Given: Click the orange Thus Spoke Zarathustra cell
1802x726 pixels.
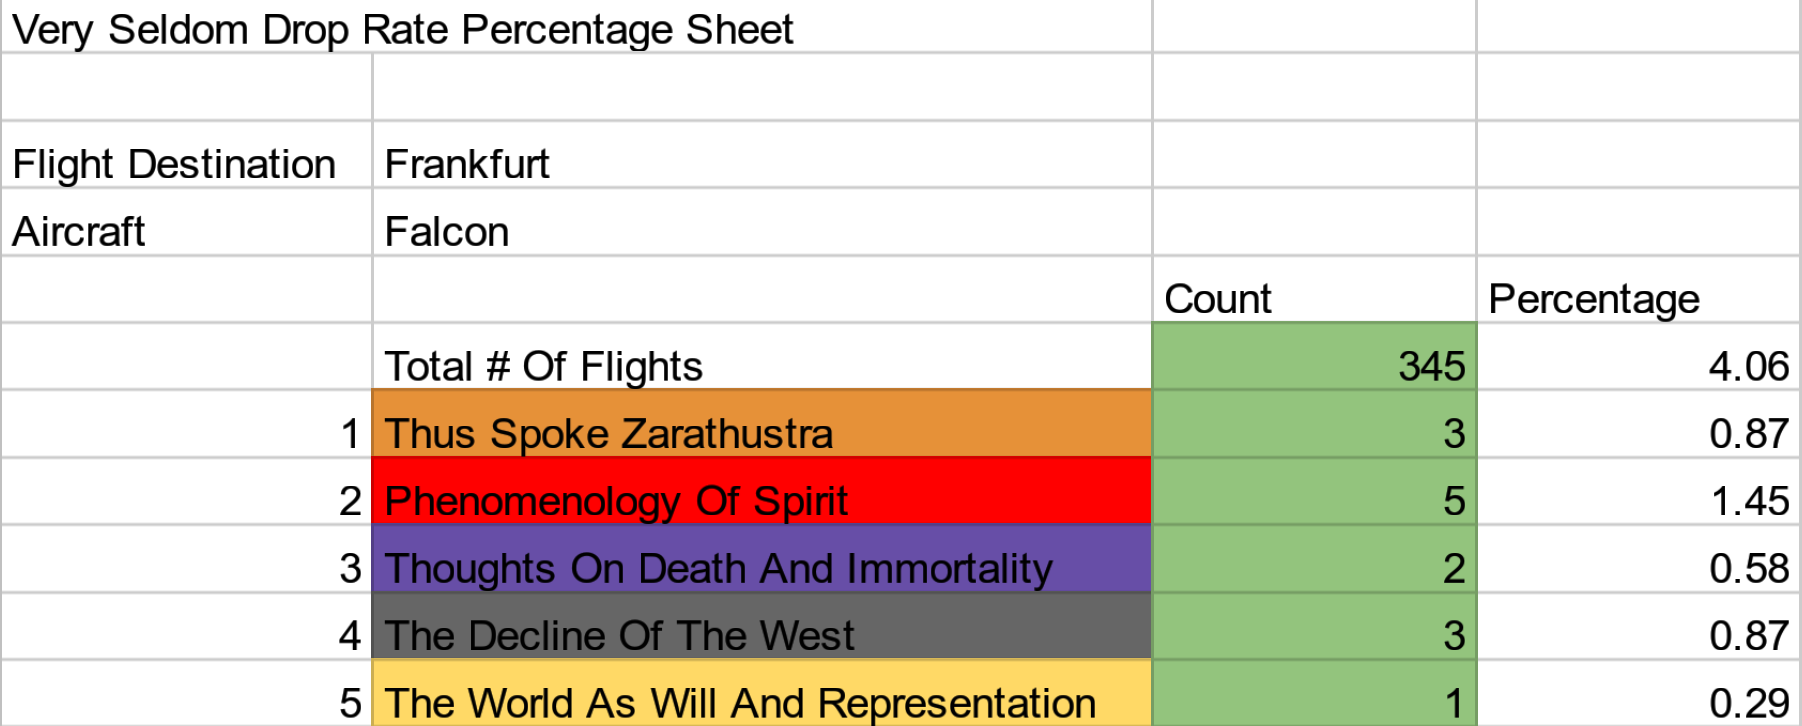Looking at the screenshot, I should pos(760,433).
